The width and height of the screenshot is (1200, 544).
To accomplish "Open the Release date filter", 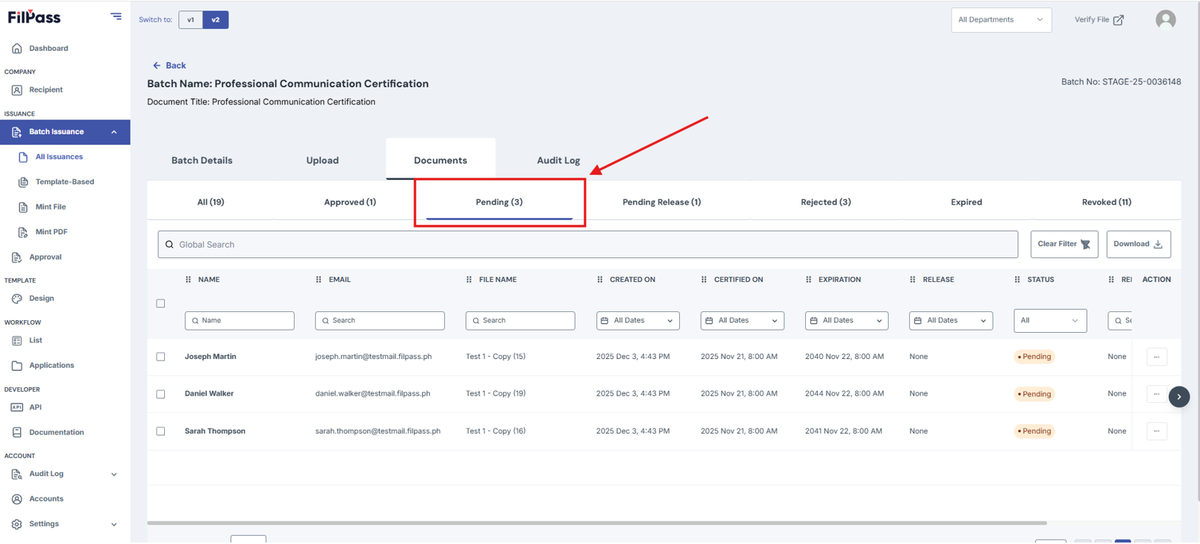I will point(951,321).
